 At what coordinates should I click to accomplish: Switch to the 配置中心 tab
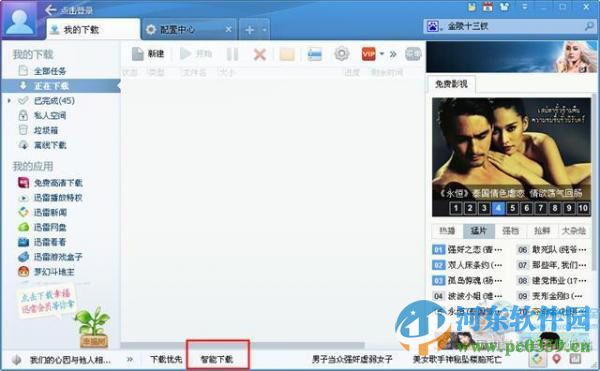coord(177,29)
